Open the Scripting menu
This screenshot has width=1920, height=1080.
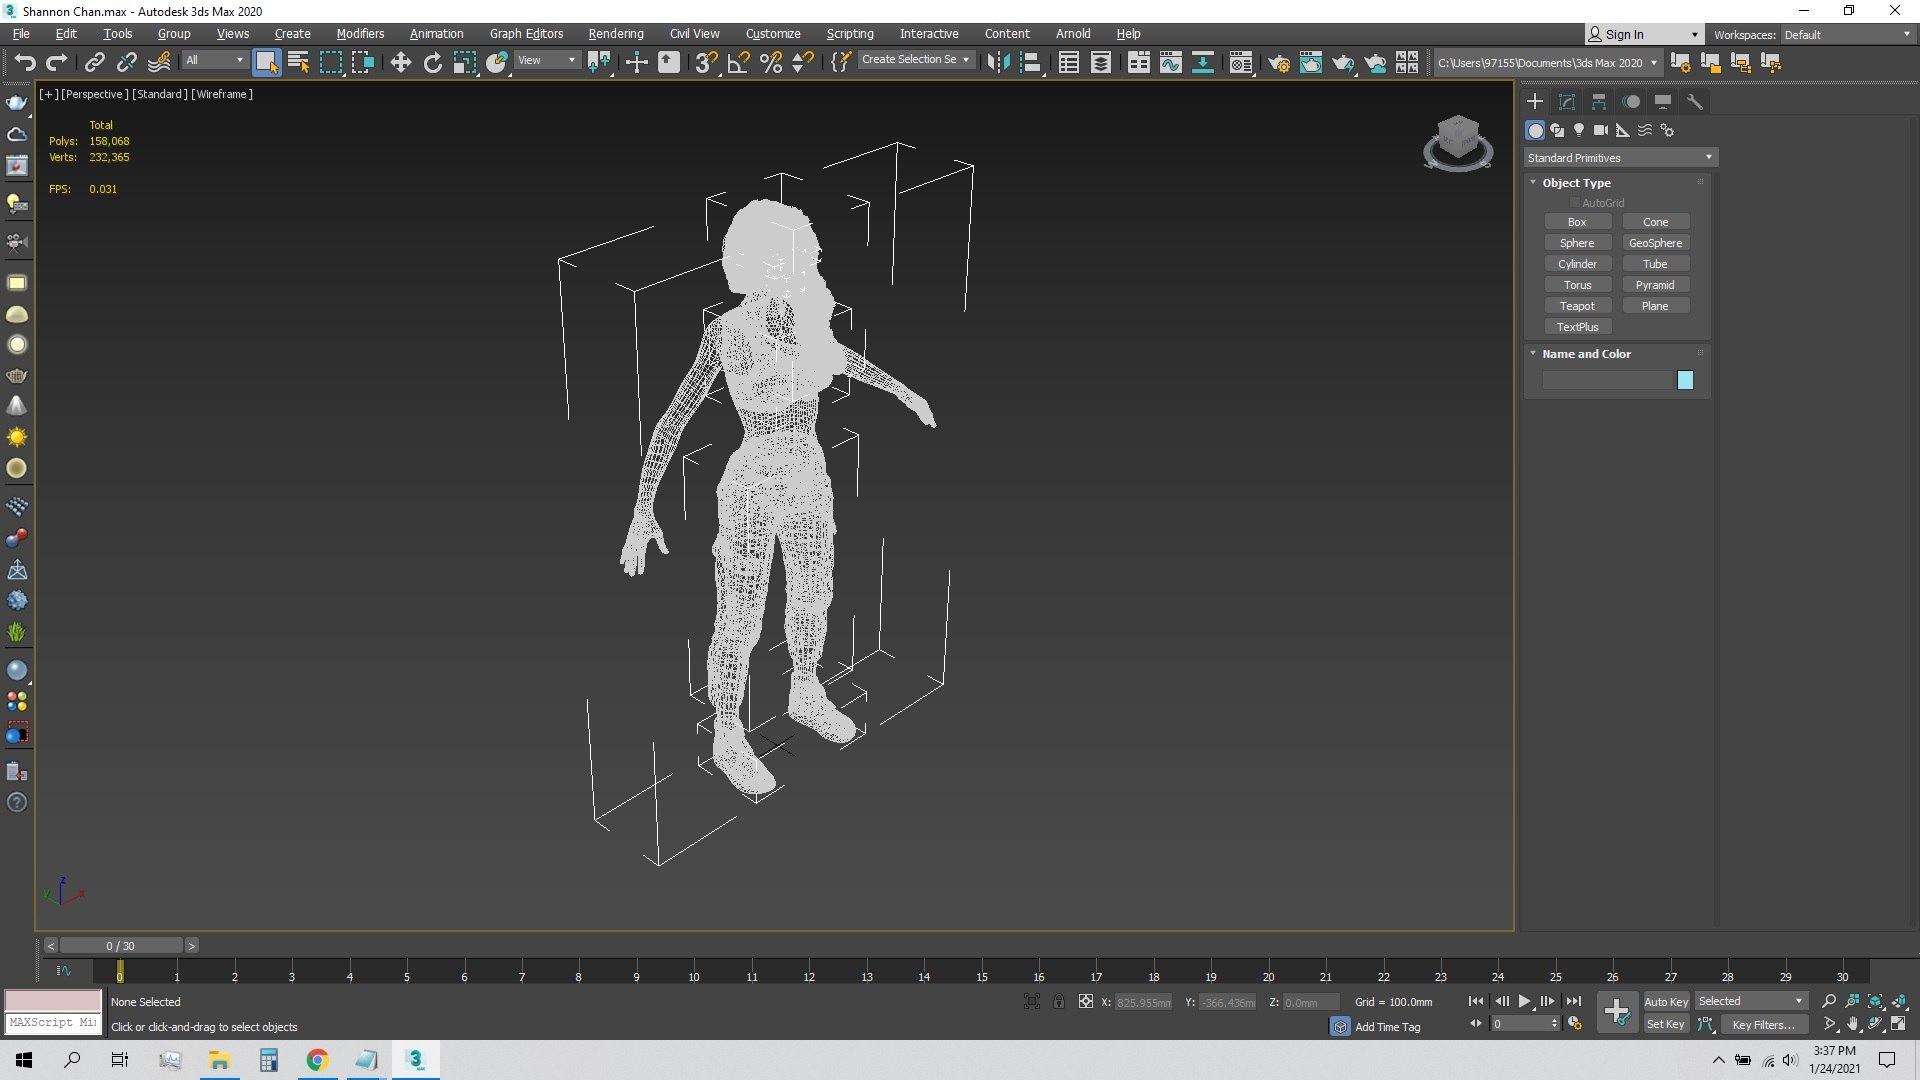(850, 33)
